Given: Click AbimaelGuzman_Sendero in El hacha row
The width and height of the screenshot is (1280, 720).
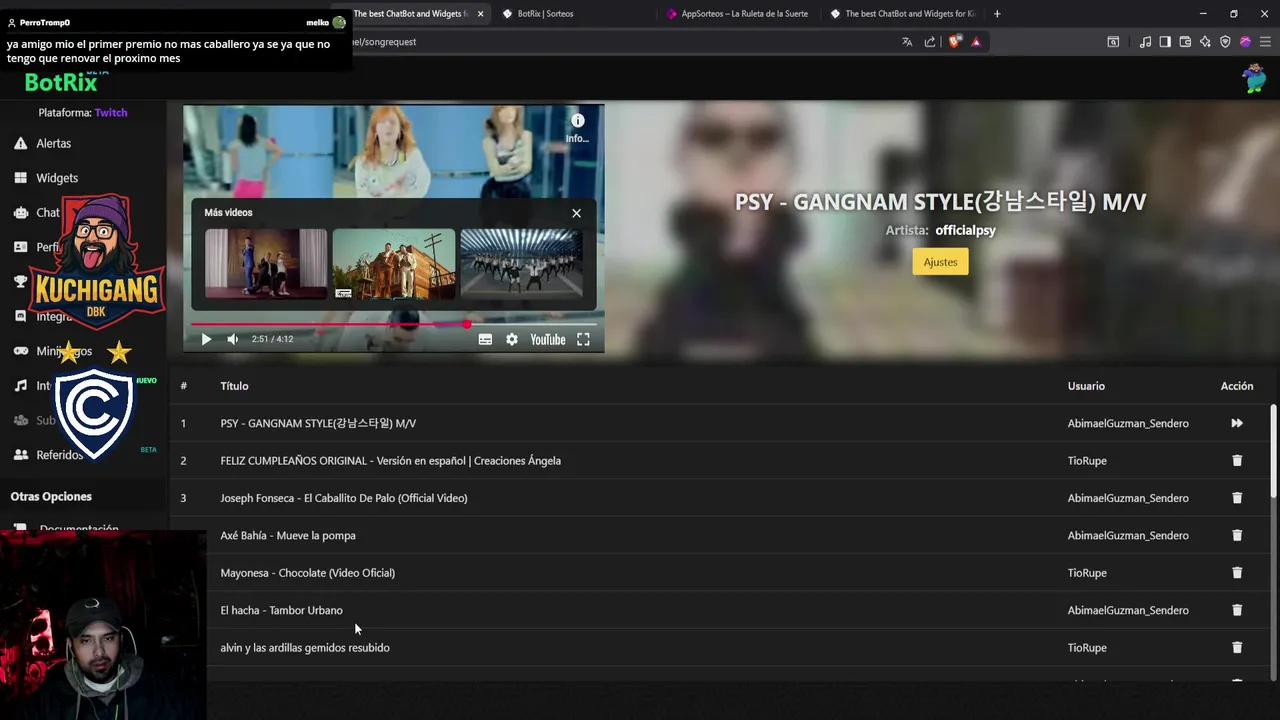Looking at the screenshot, I should 1128,610.
